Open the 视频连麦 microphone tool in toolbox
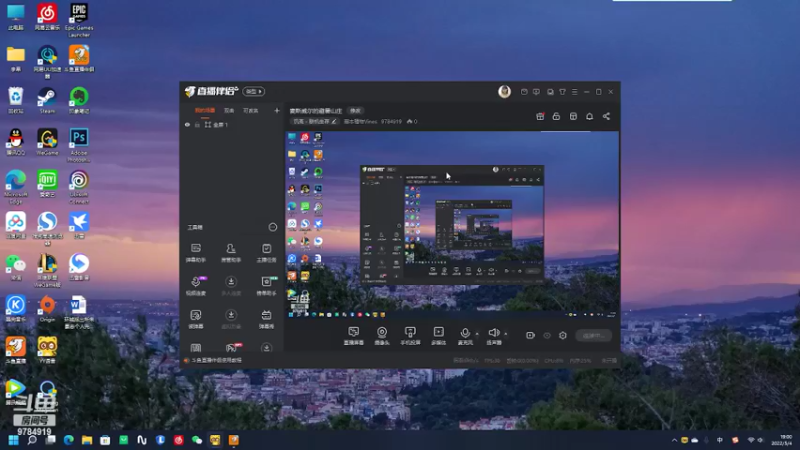Screen dimensions: 800x450 pyautogui.click(x=196, y=286)
